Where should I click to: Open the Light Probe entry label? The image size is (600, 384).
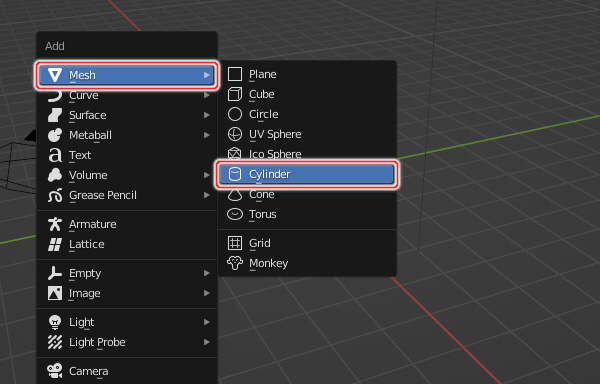click(x=97, y=342)
